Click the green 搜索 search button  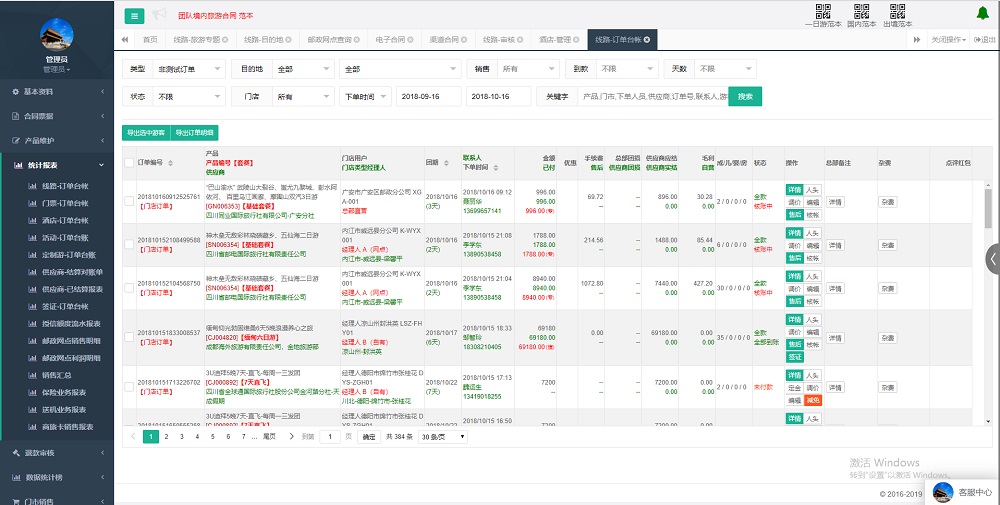[745, 97]
